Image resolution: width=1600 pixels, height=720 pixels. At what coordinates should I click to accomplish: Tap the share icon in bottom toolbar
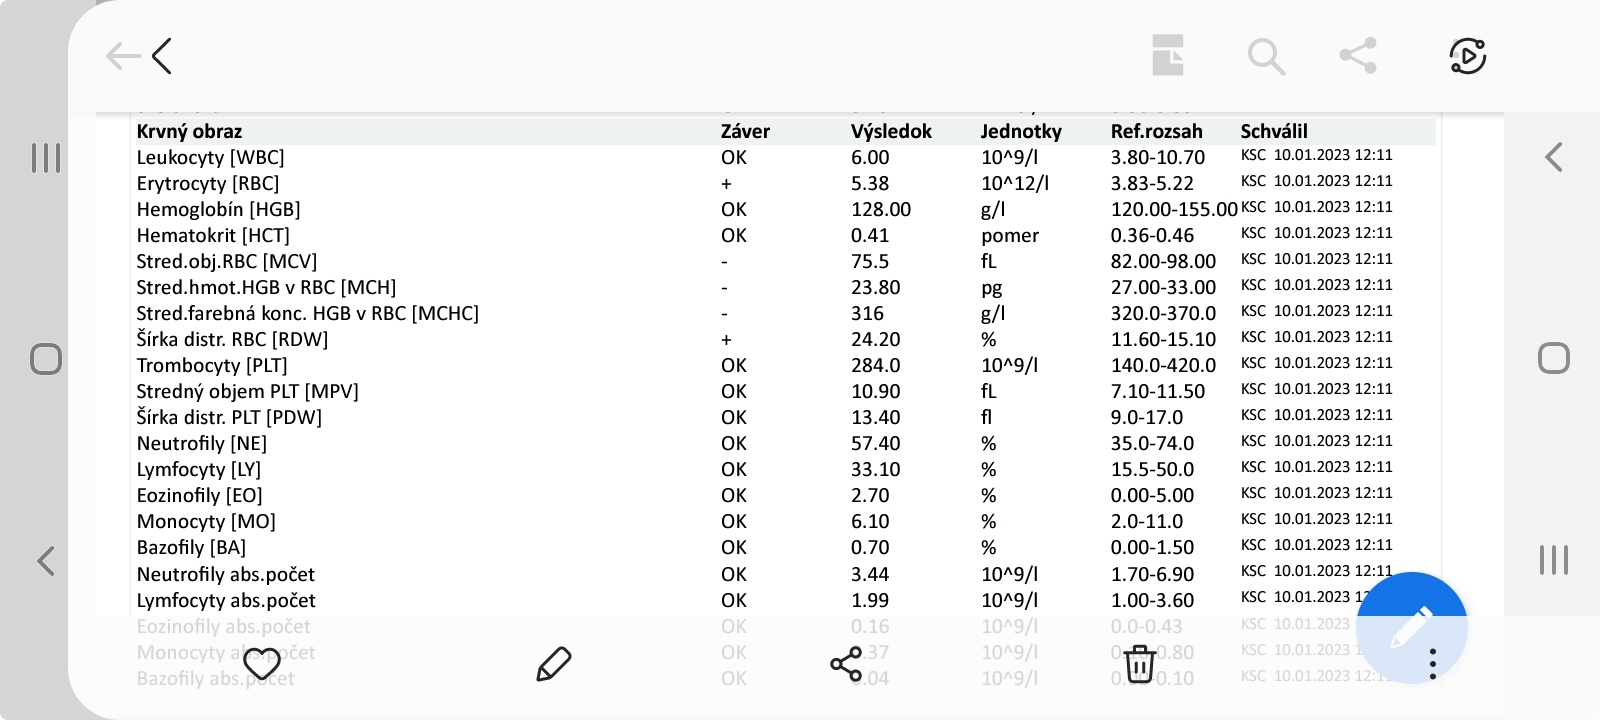[846, 664]
